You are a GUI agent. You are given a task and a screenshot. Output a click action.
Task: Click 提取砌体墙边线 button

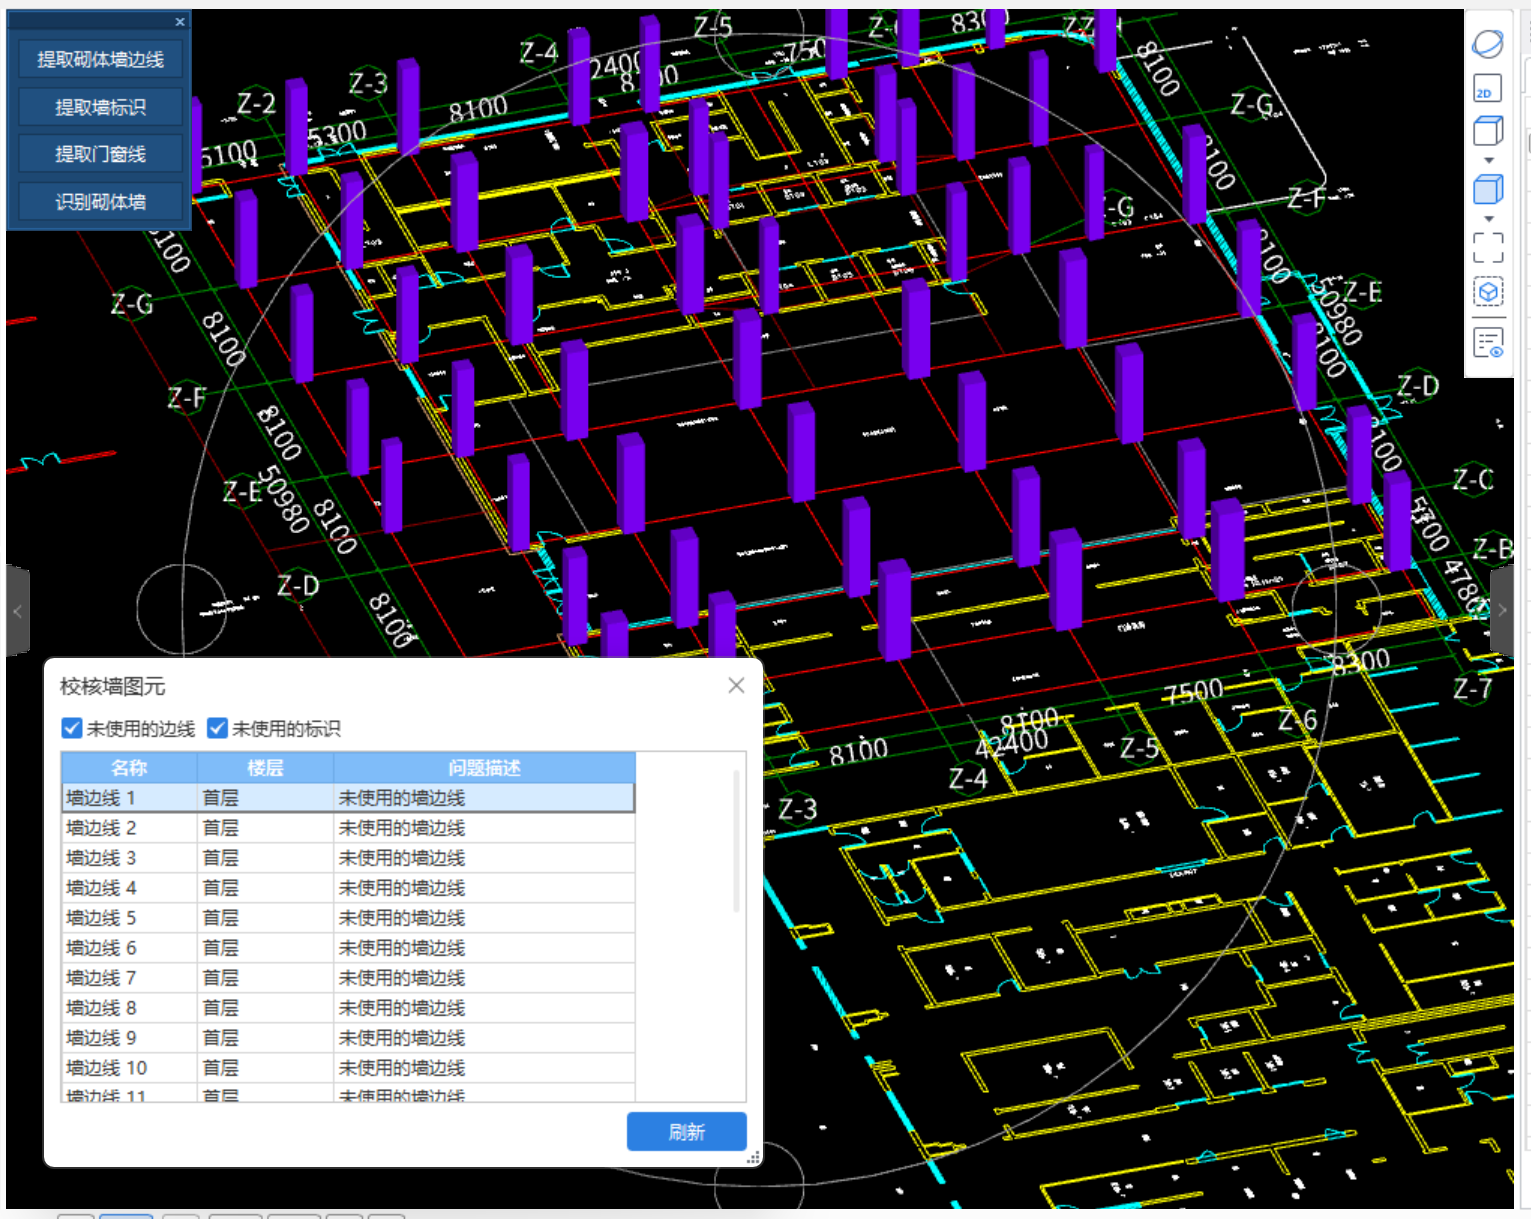coord(100,59)
